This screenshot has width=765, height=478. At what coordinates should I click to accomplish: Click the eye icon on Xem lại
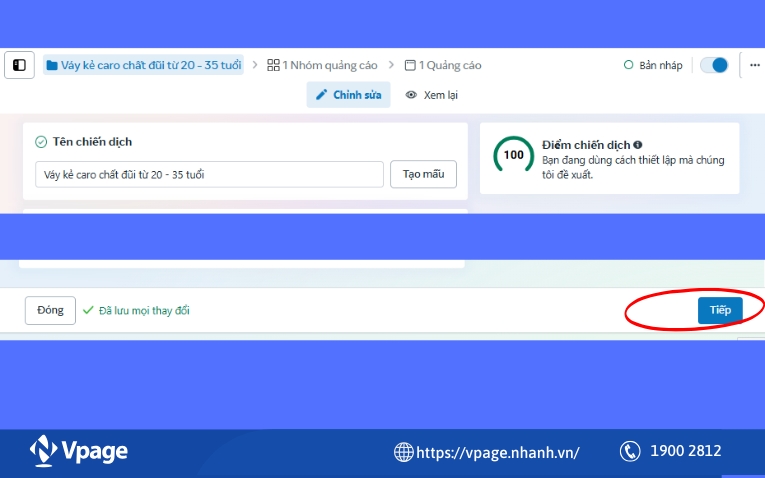tap(411, 95)
